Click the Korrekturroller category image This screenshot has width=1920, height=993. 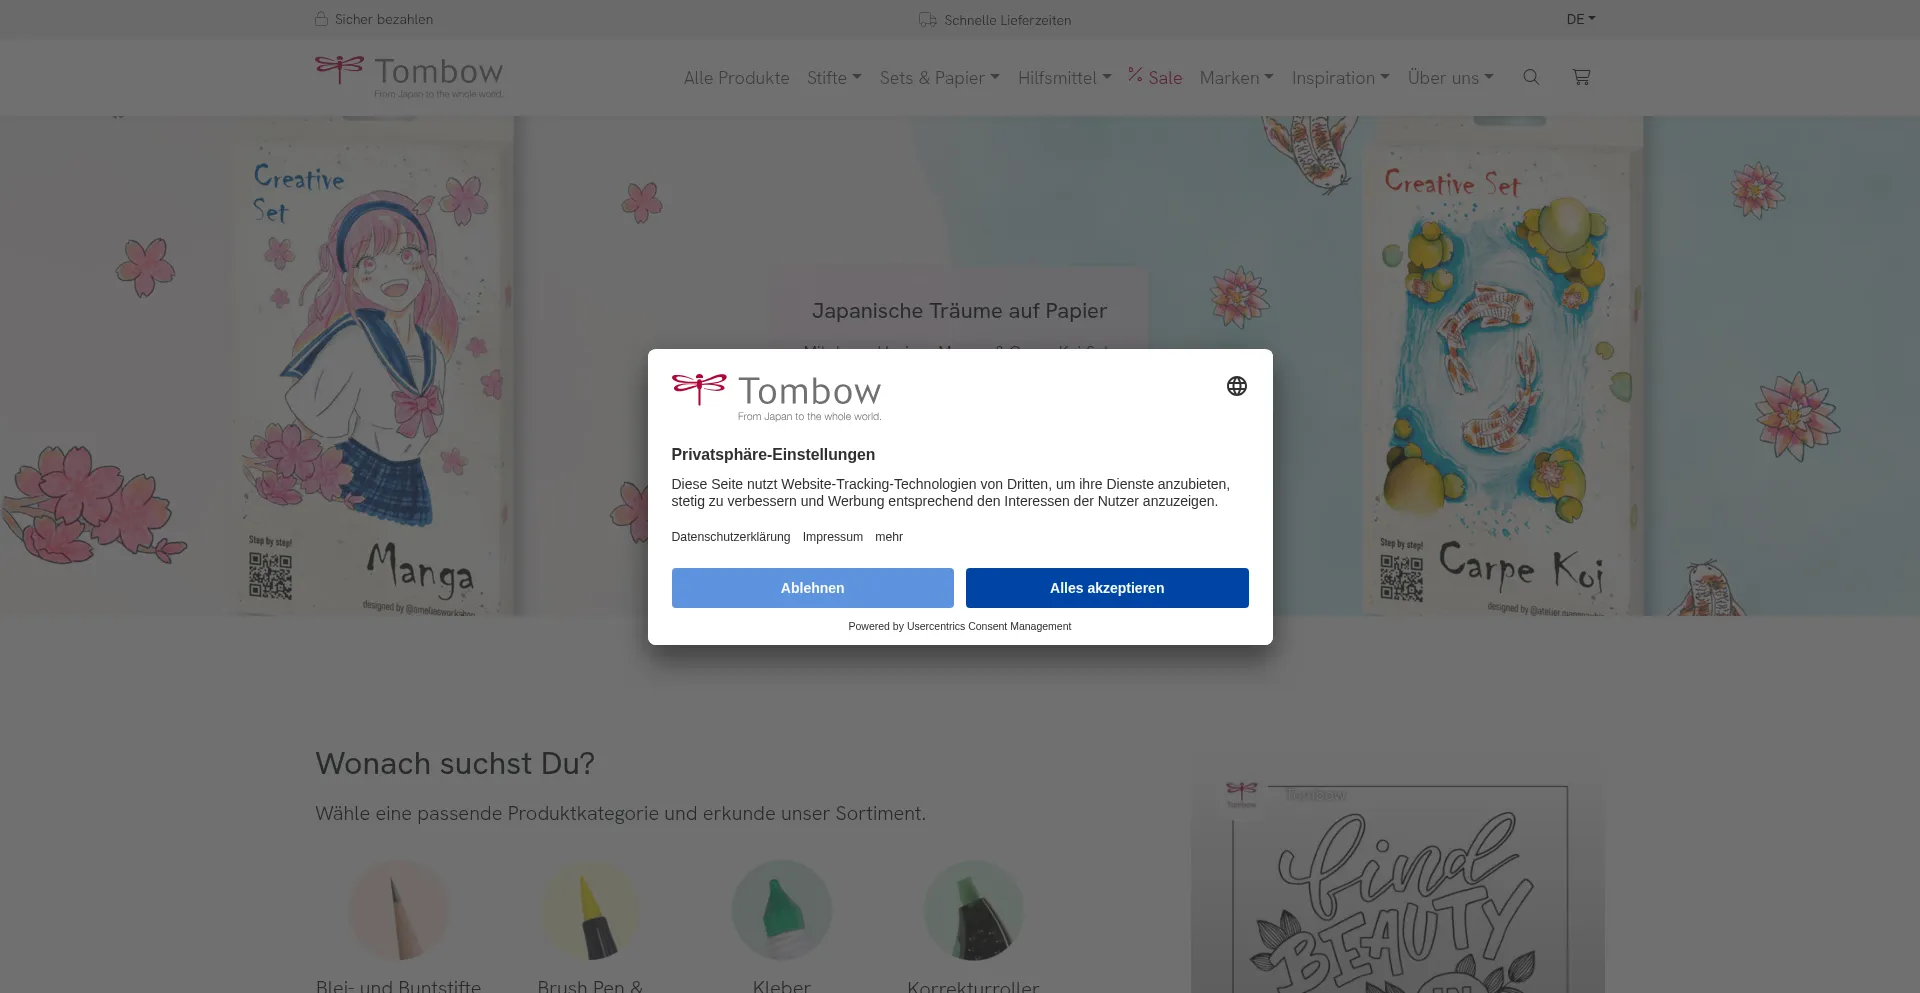(x=973, y=910)
